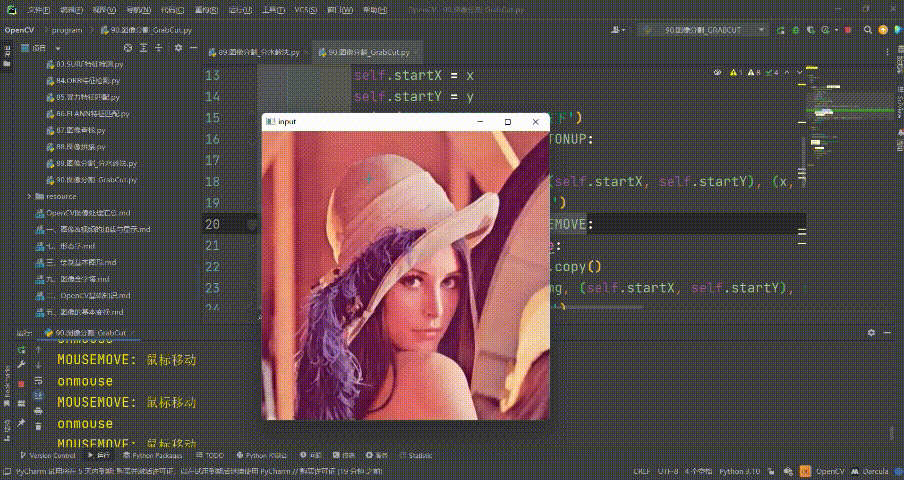Collapse all in the Project panel toolbar
Image resolution: width=904 pixels, height=480 pixels.
pyautogui.click(x=159, y=48)
